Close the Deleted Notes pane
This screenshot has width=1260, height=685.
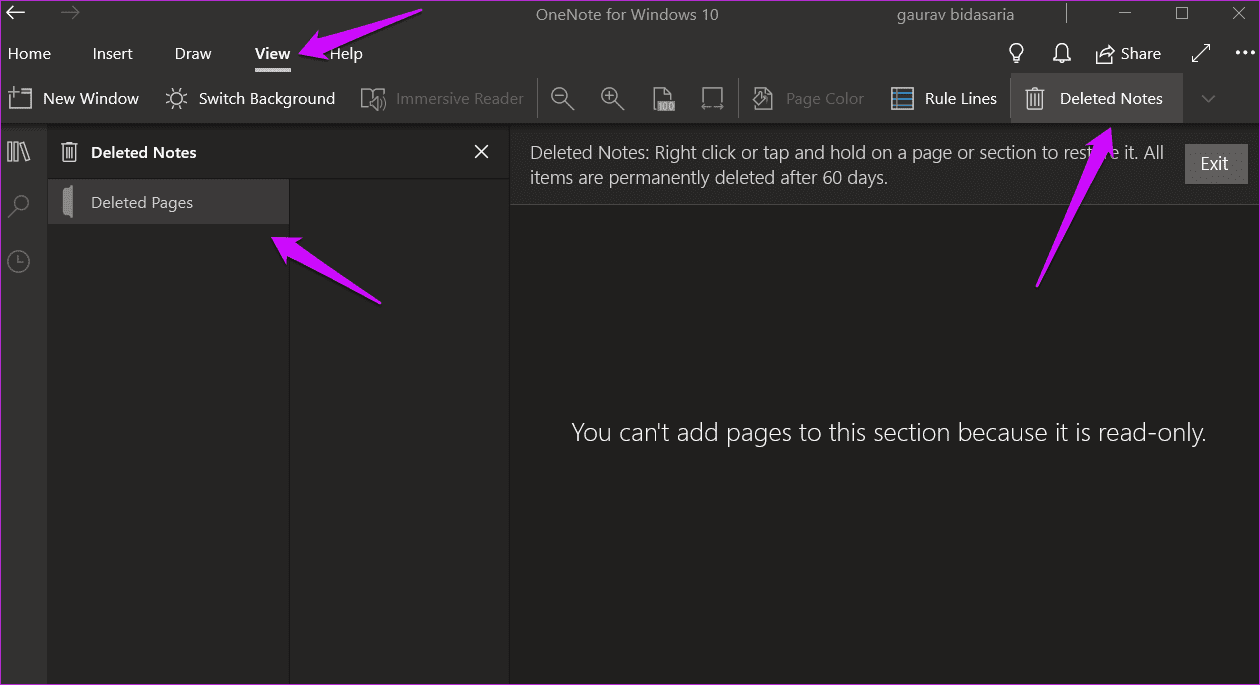(x=481, y=152)
